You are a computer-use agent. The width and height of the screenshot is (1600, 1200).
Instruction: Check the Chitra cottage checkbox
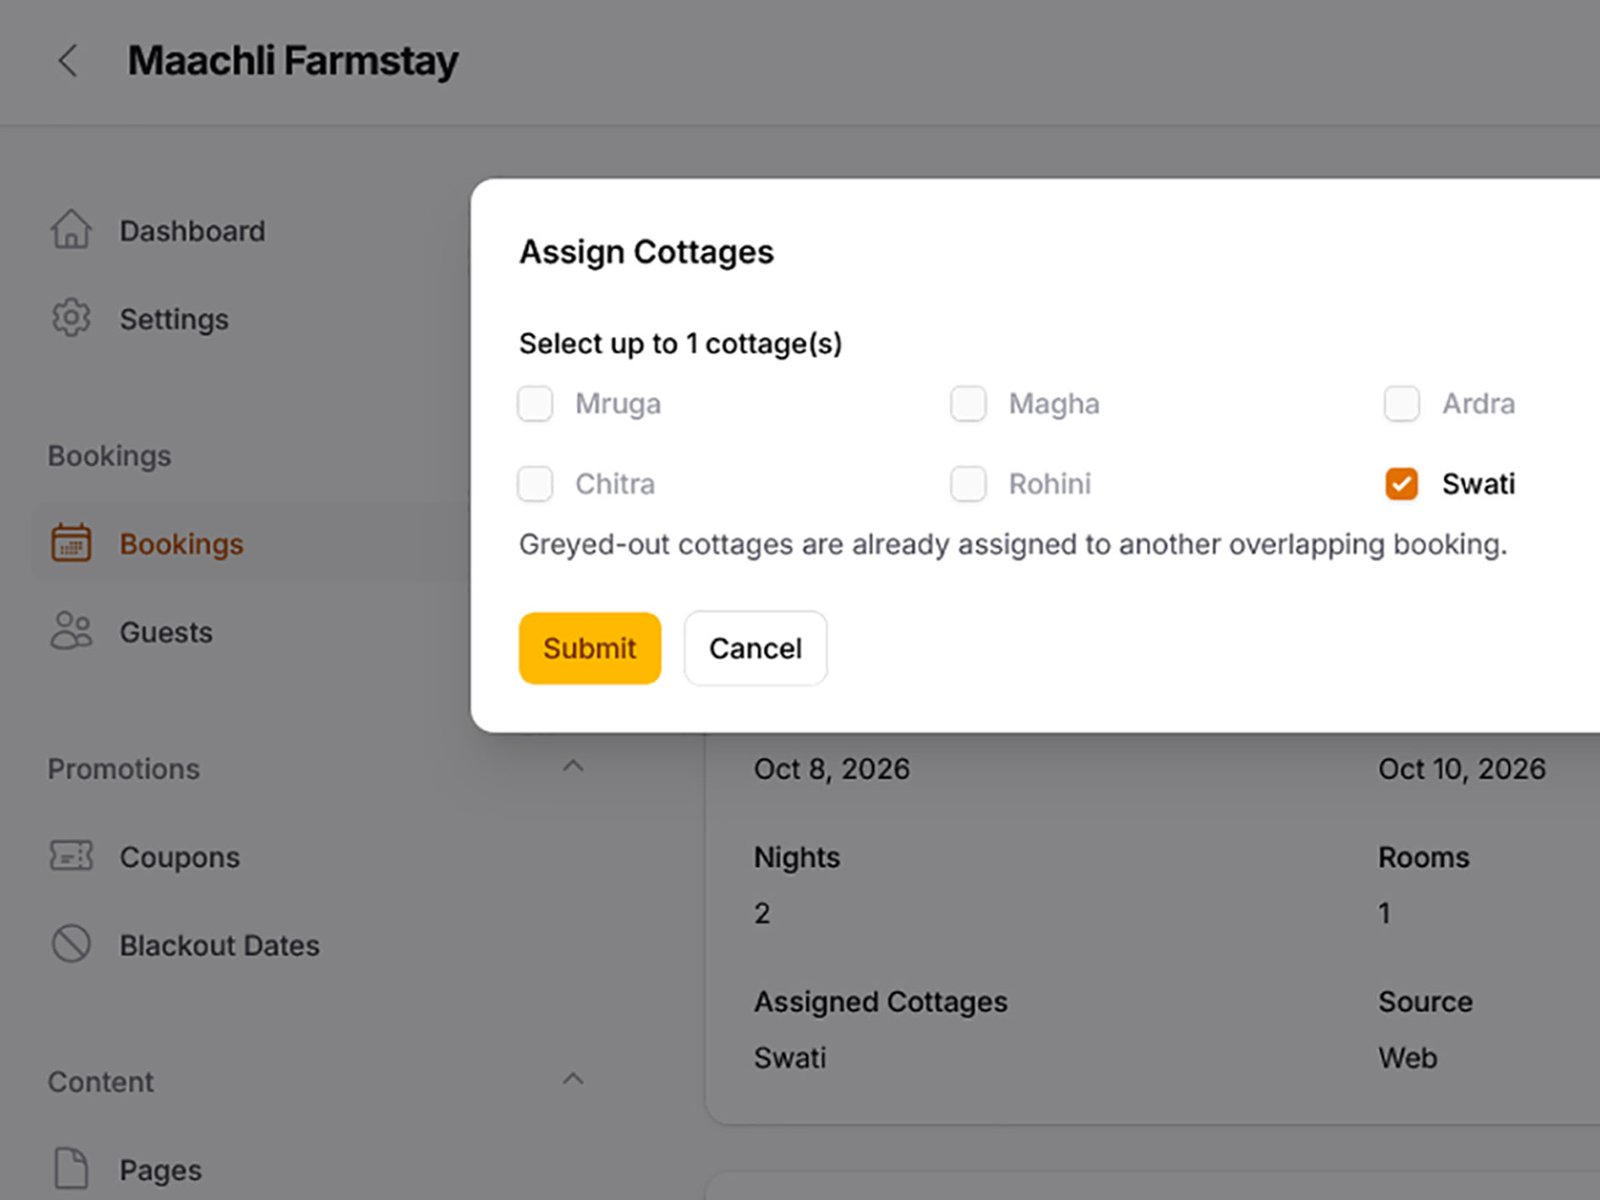[535, 484]
